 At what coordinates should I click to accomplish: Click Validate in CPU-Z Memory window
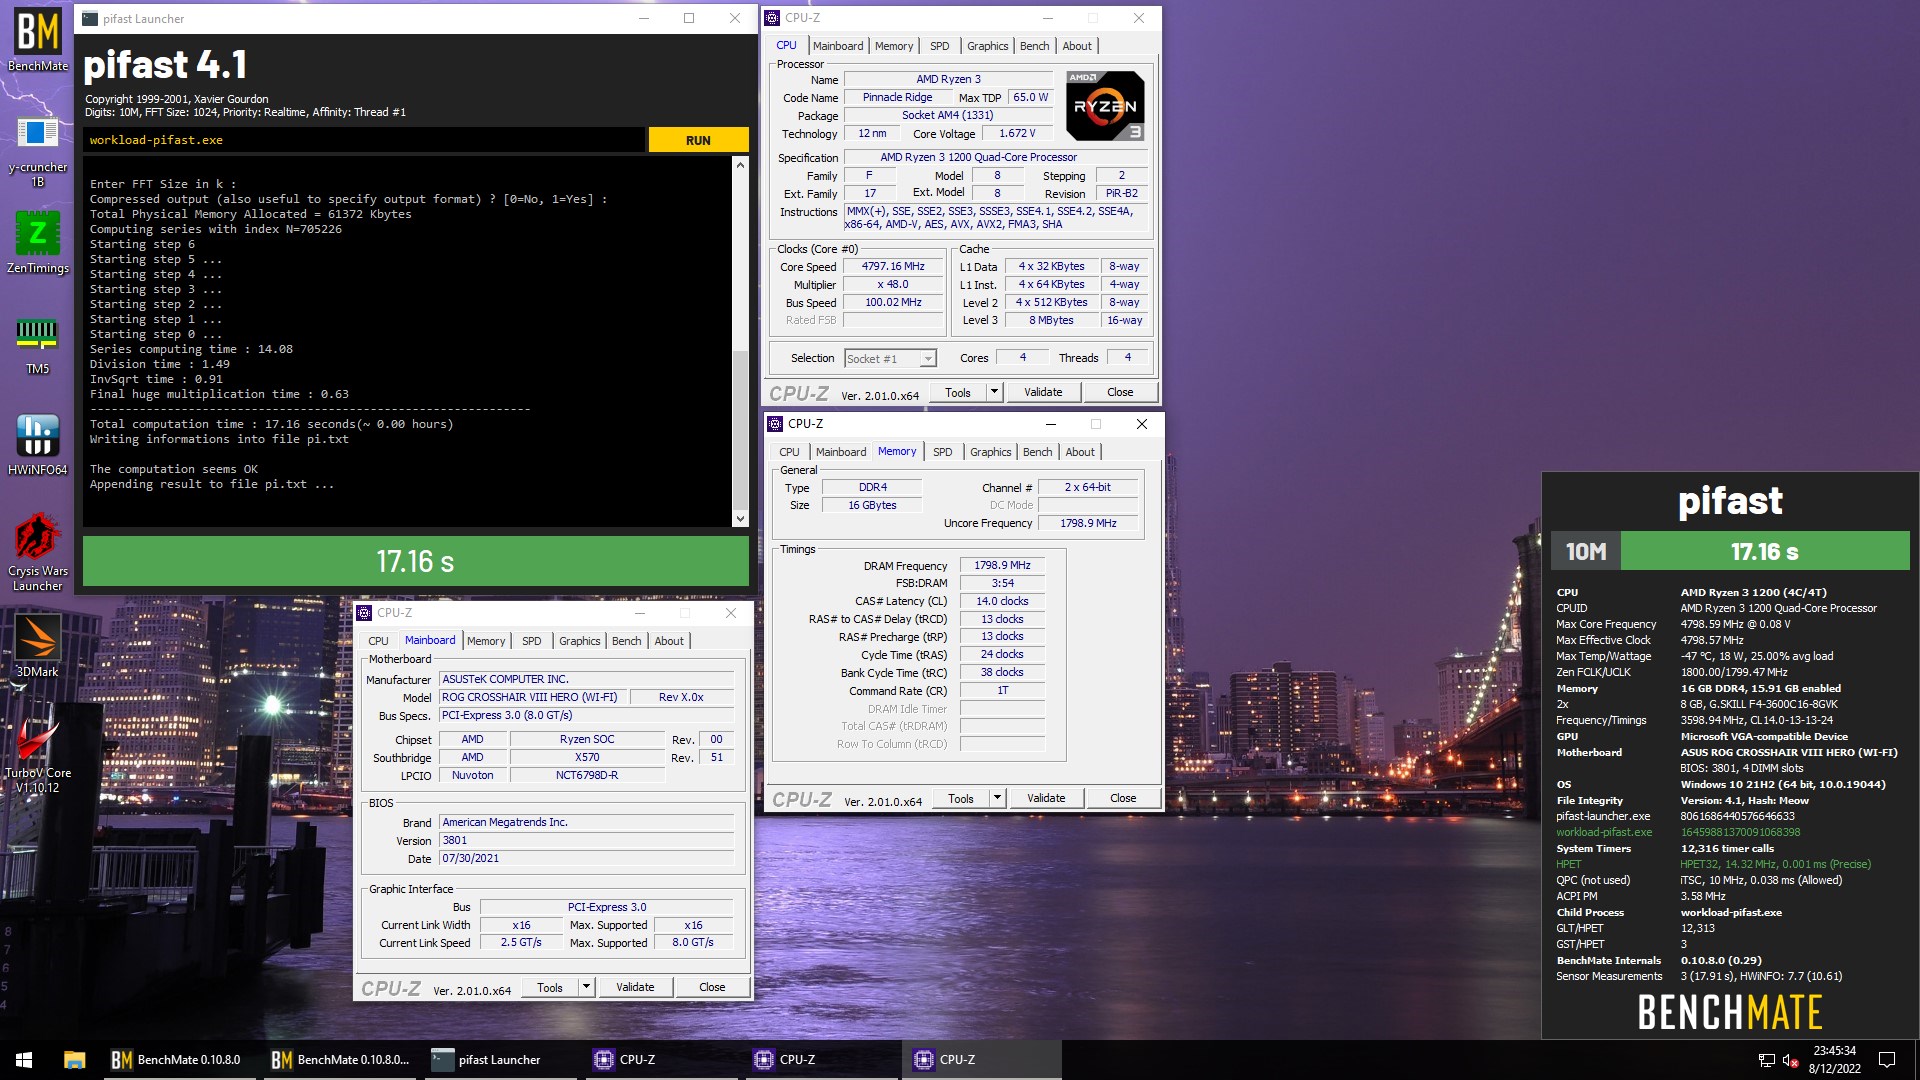(1046, 798)
